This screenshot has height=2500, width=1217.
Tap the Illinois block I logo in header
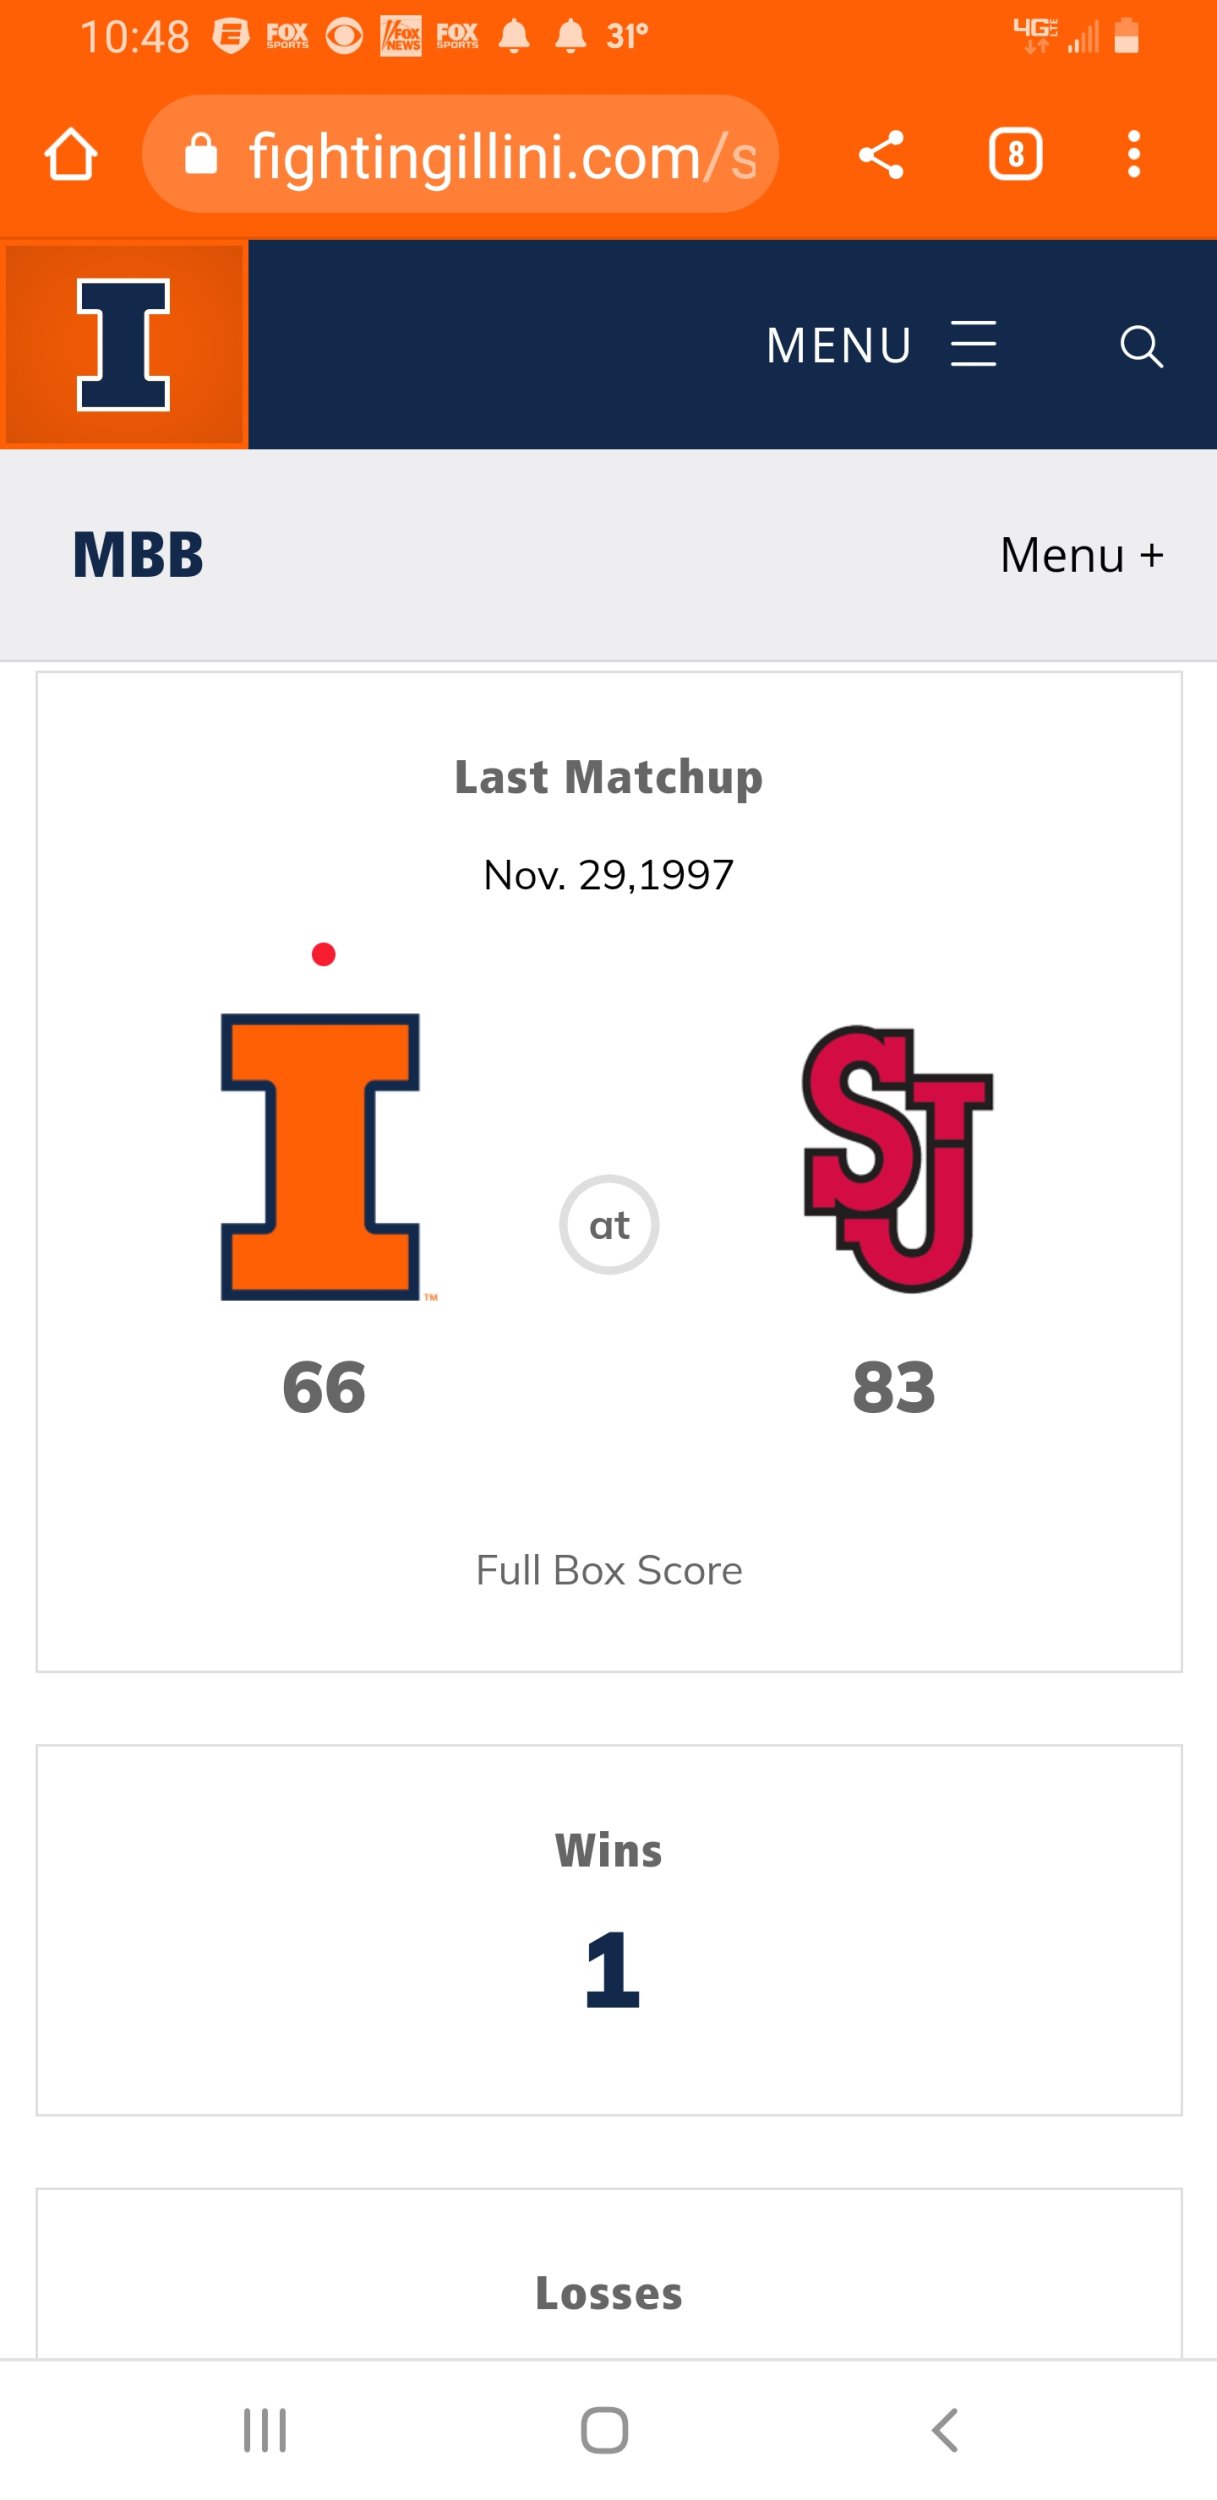124,344
